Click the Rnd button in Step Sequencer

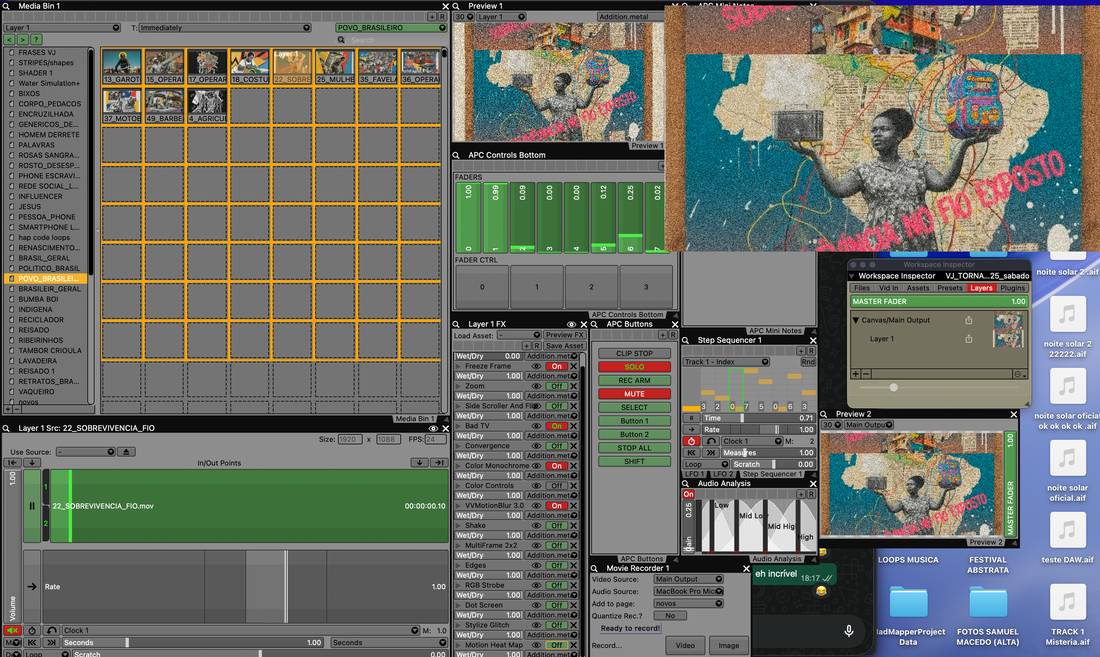click(x=808, y=362)
